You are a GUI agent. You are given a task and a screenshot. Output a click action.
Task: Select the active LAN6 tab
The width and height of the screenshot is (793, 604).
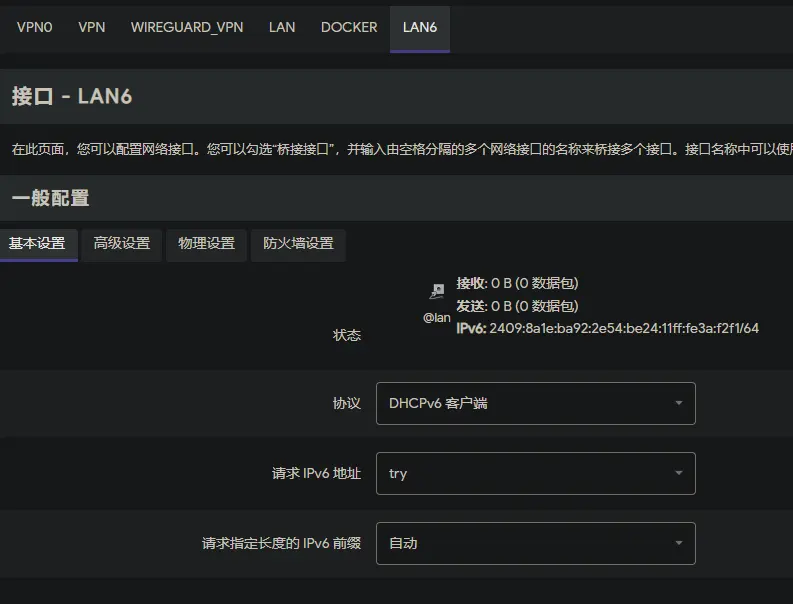point(420,27)
